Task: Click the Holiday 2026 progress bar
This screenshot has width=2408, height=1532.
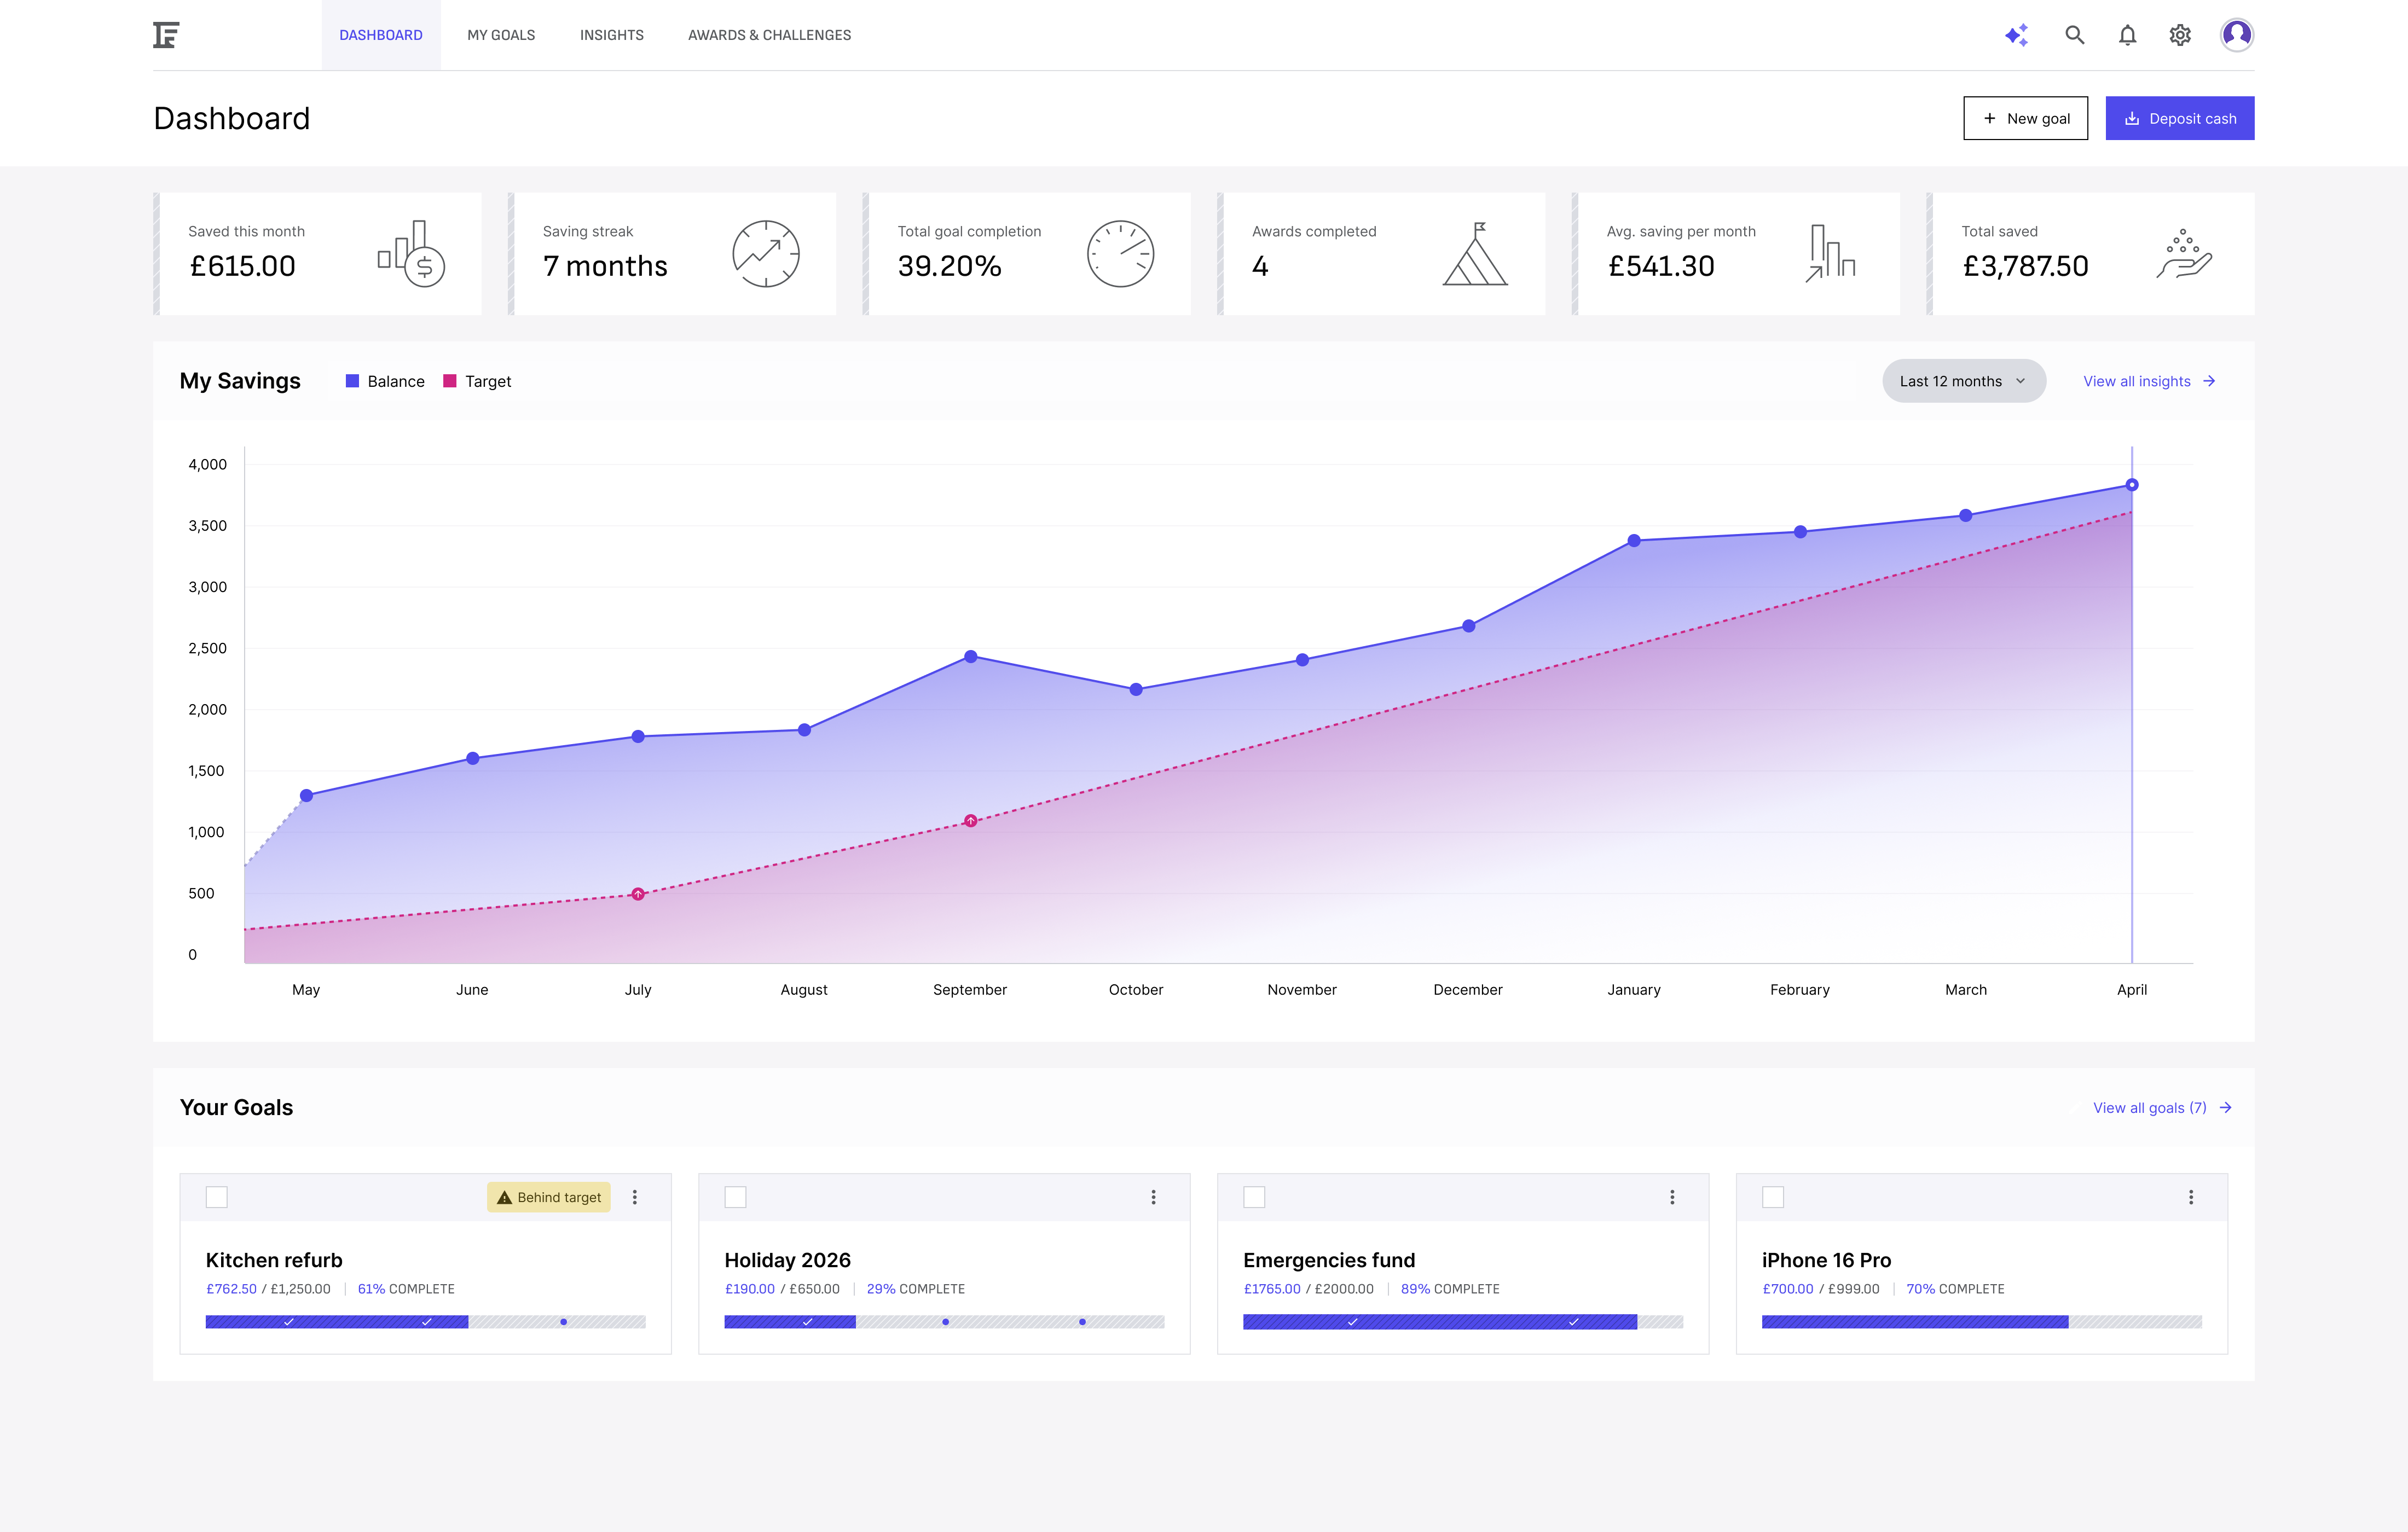Action: click(944, 1322)
